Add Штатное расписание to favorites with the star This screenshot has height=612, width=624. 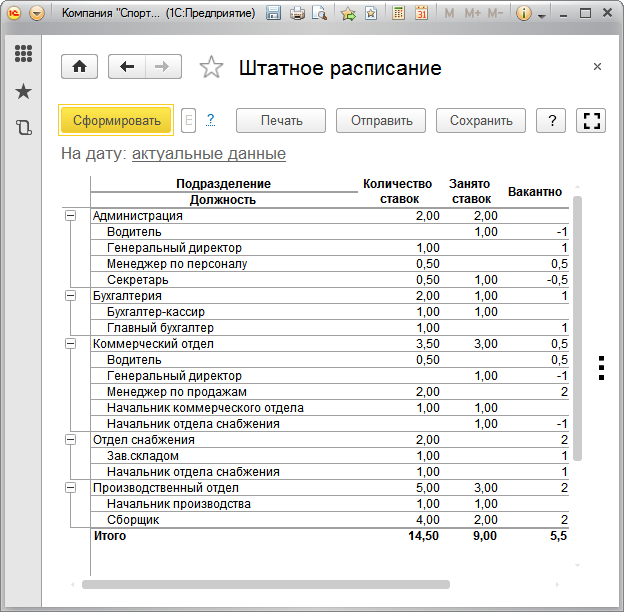[x=211, y=68]
